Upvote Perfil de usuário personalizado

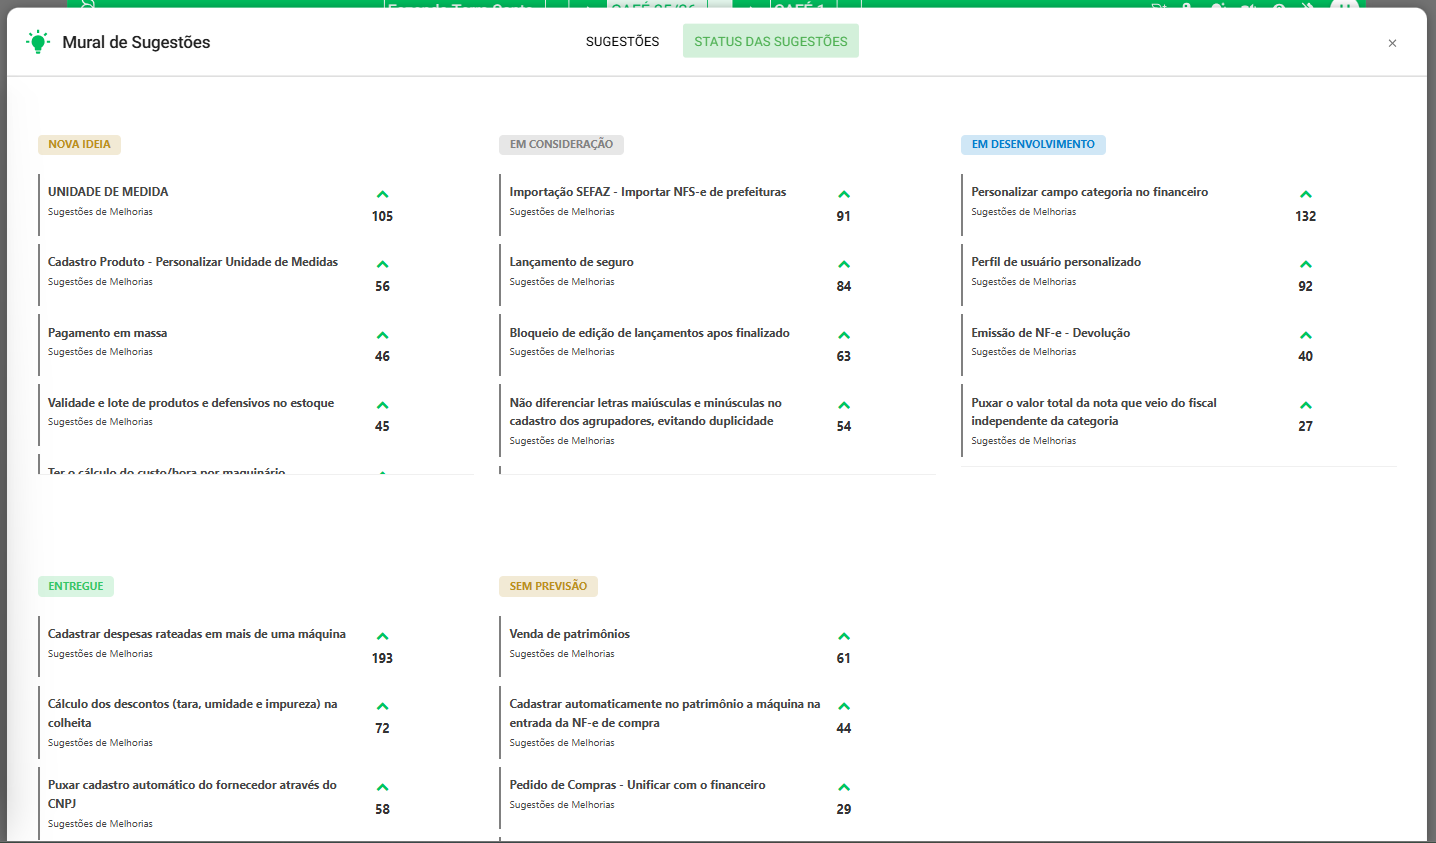(1305, 265)
